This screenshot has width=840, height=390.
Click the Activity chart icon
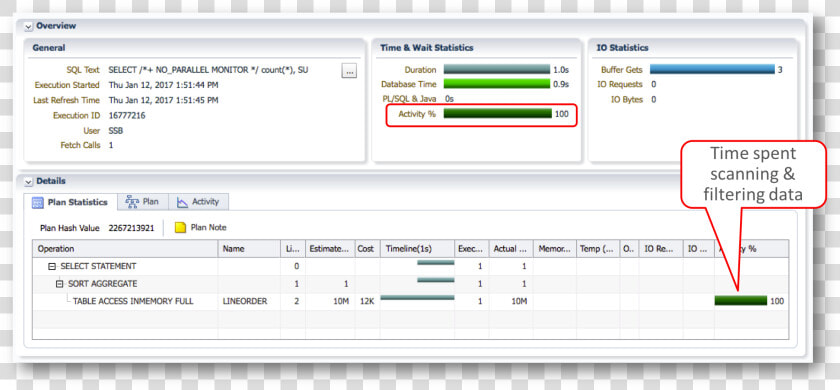[x=182, y=202]
